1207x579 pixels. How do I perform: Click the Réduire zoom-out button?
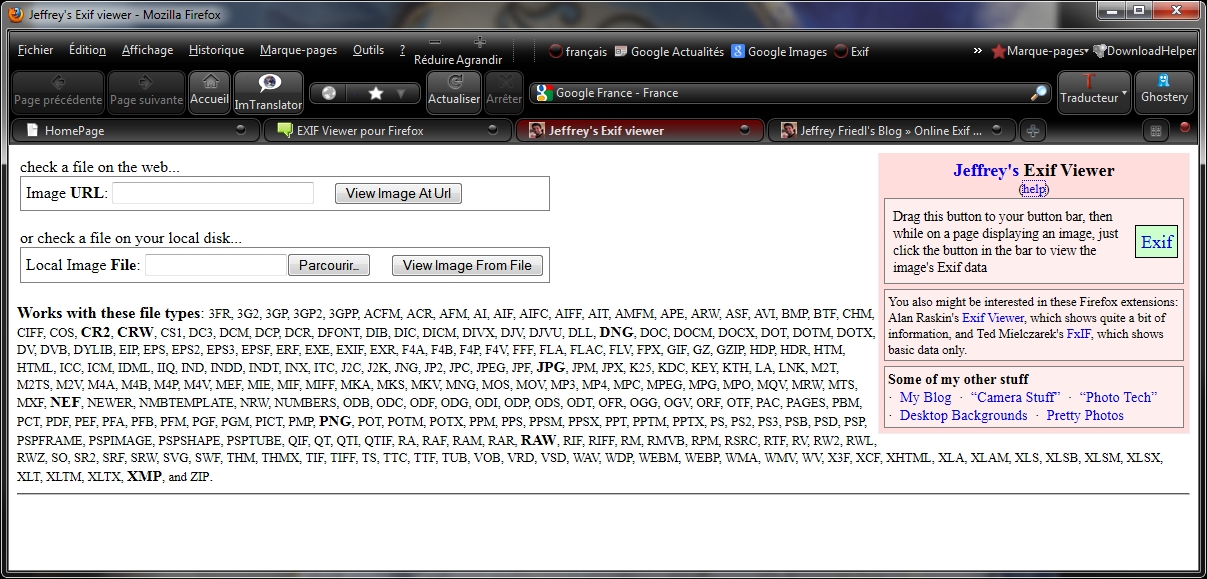click(x=434, y=51)
